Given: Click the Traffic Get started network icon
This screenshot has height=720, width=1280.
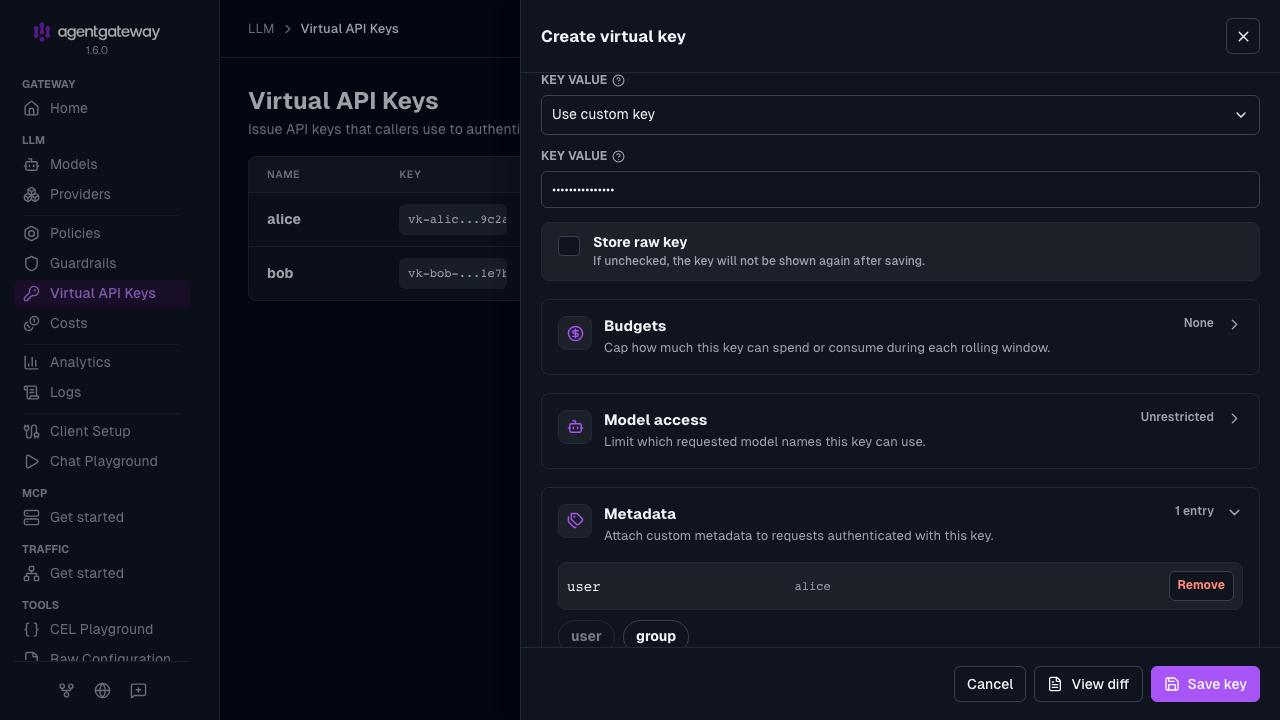Looking at the screenshot, I should [x=32, y=573].
